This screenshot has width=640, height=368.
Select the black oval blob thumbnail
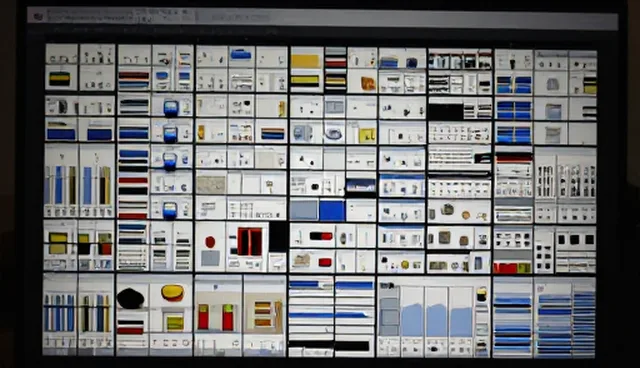tap(131, 298)
